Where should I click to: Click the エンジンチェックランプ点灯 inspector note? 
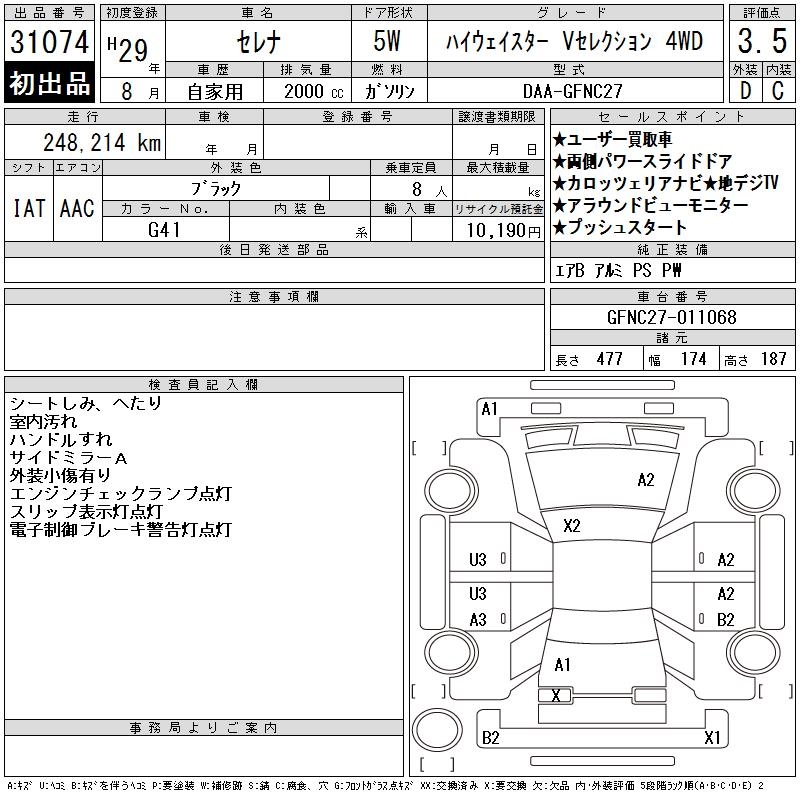(120, 494)
